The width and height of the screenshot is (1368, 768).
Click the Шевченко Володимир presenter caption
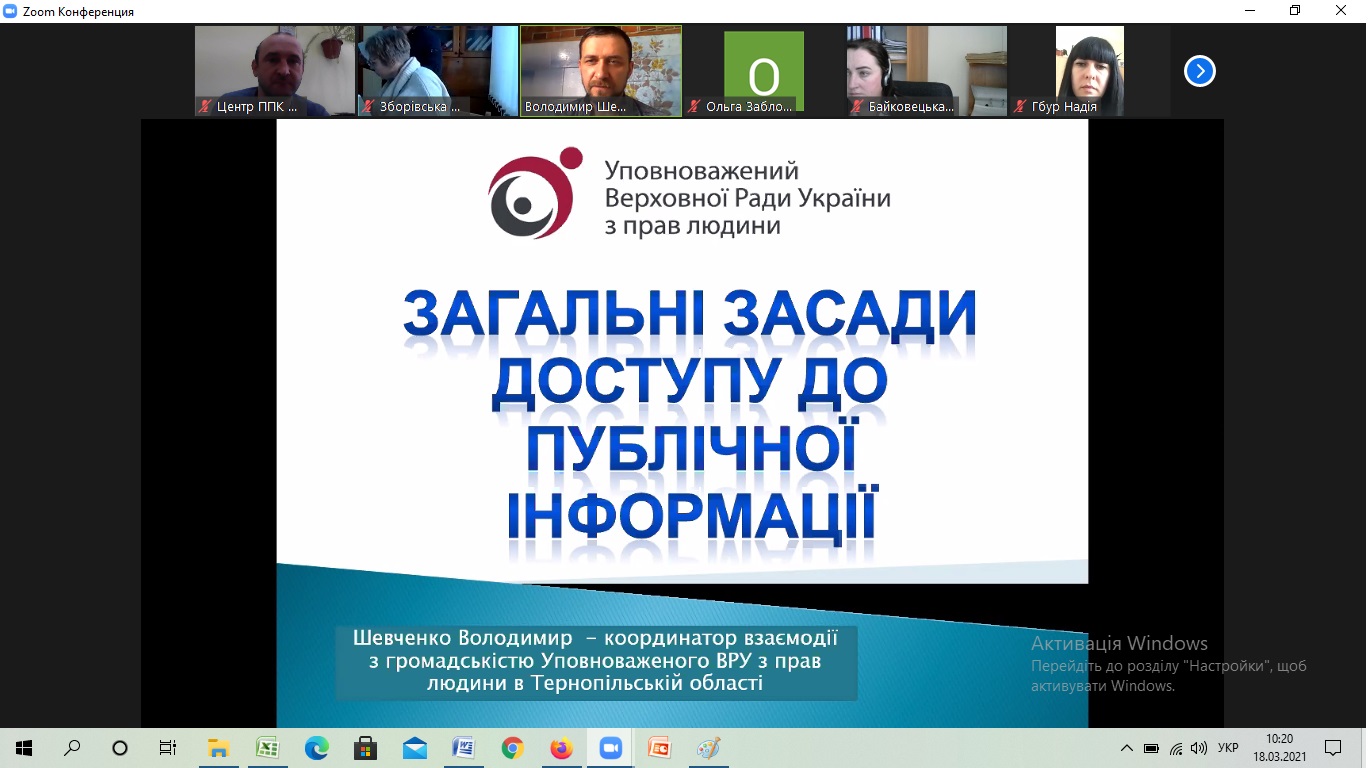pyautogui.click(x=596, y=661)
